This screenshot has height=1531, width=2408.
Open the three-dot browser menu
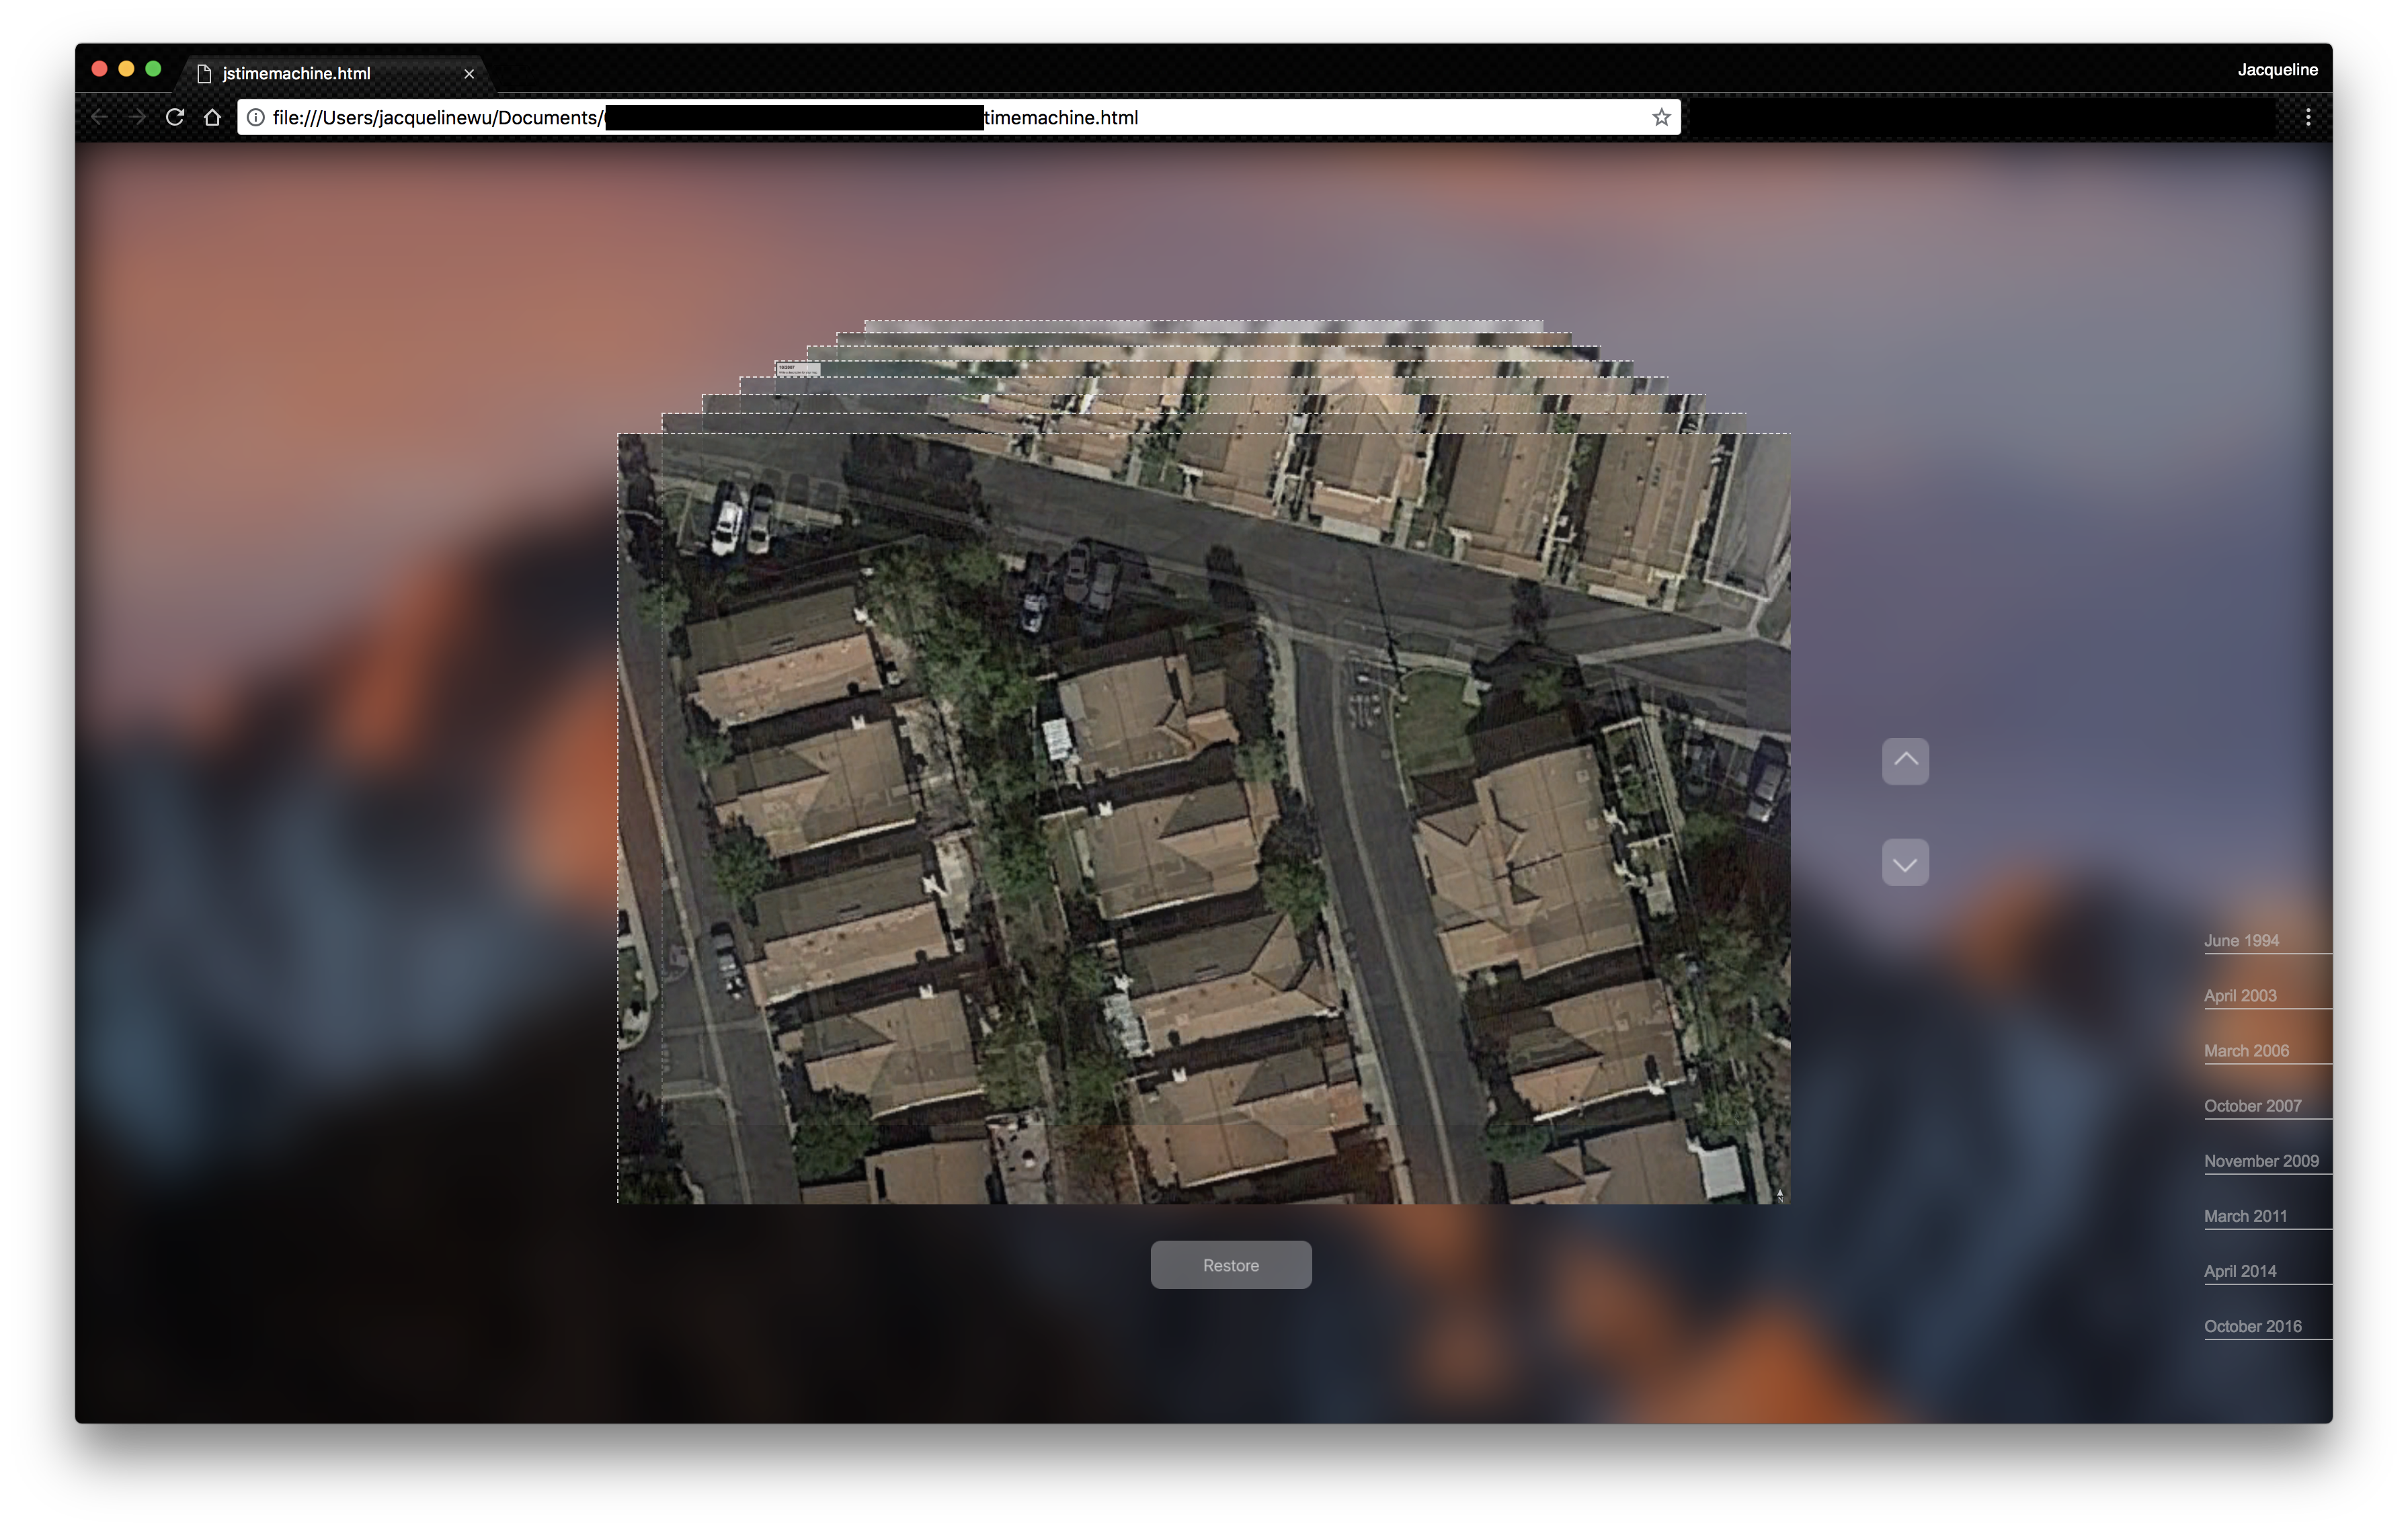click(2308, 117)
